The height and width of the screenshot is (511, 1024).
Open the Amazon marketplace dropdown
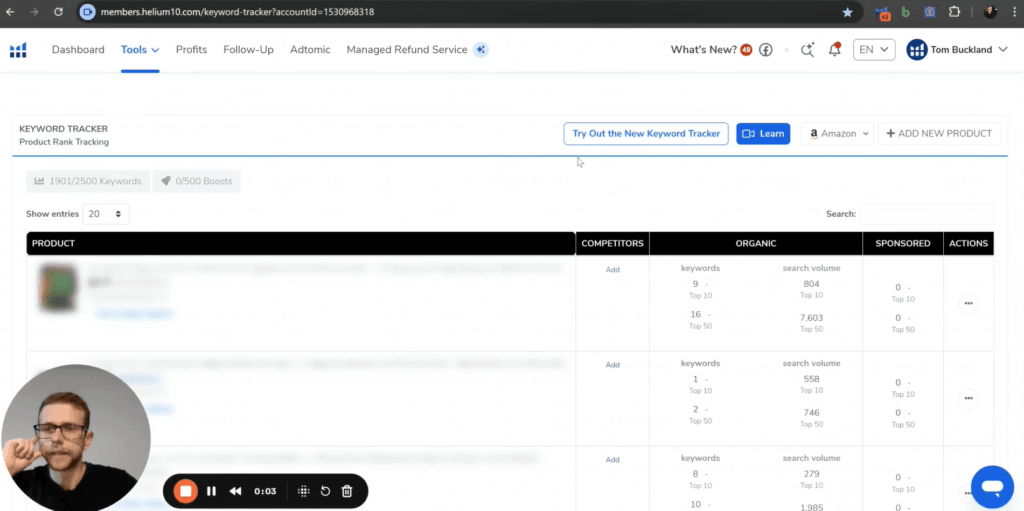[837, 133]
